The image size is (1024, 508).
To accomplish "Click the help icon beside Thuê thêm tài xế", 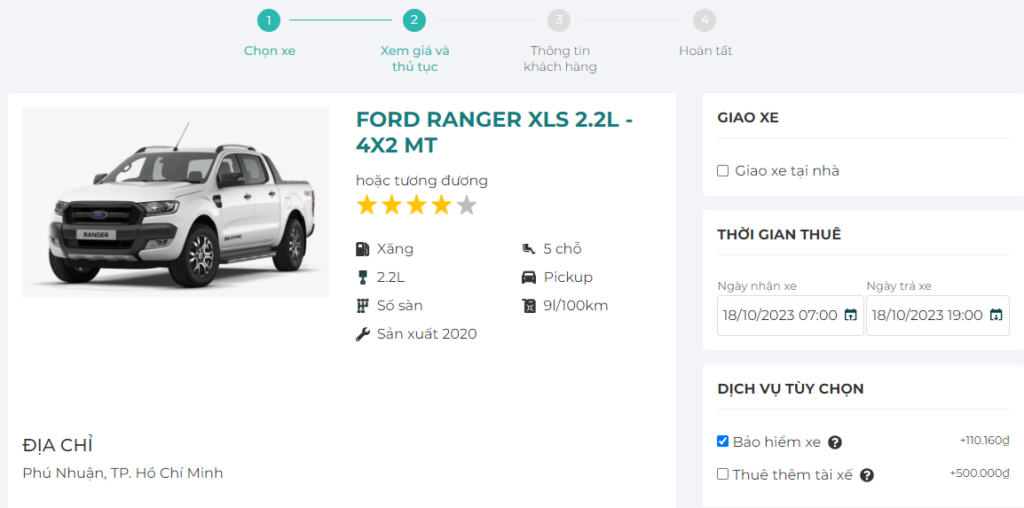I will coord(867,475).
